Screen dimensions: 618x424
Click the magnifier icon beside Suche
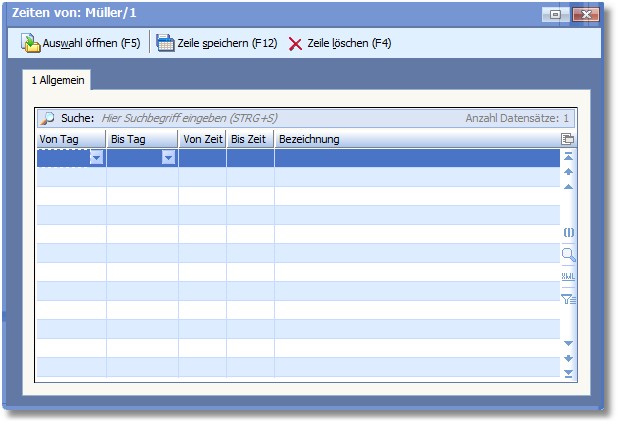(x=47, y=118)
